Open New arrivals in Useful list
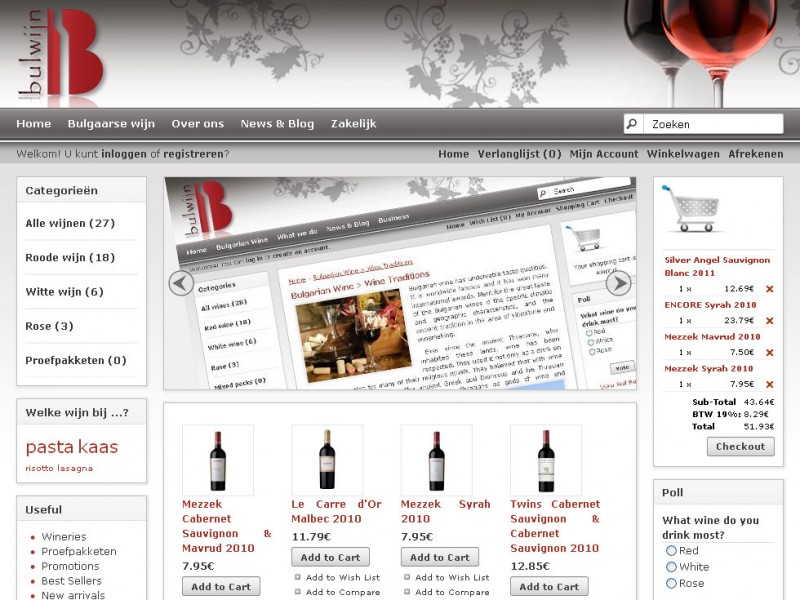The height and width of the screenshot is (600, 800). point(73,595)
